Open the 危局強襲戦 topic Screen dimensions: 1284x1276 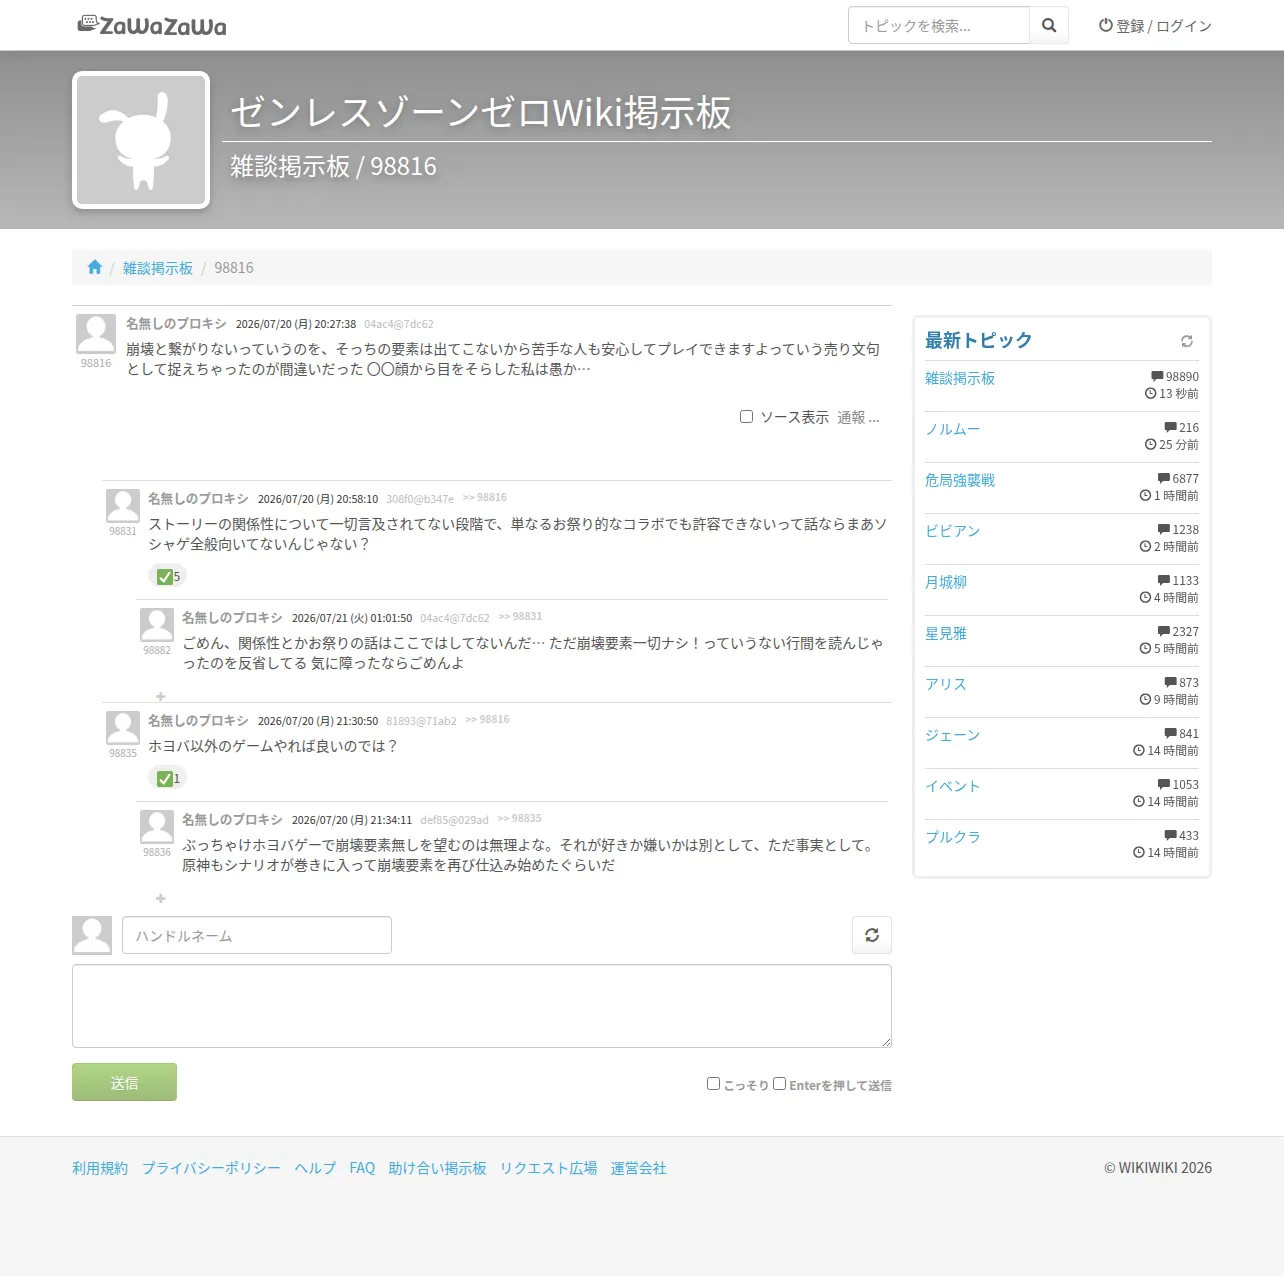tap(960, 480)
